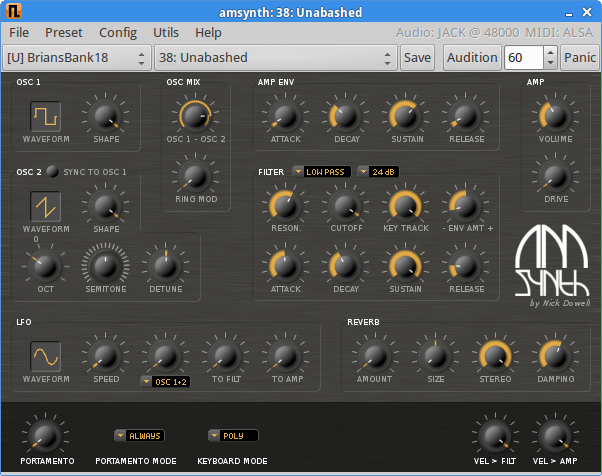The height and width of the screenshot is (476, 602).
Task: Open the 24 dB filter slope dropdown
Action: (x=378, y=172)
